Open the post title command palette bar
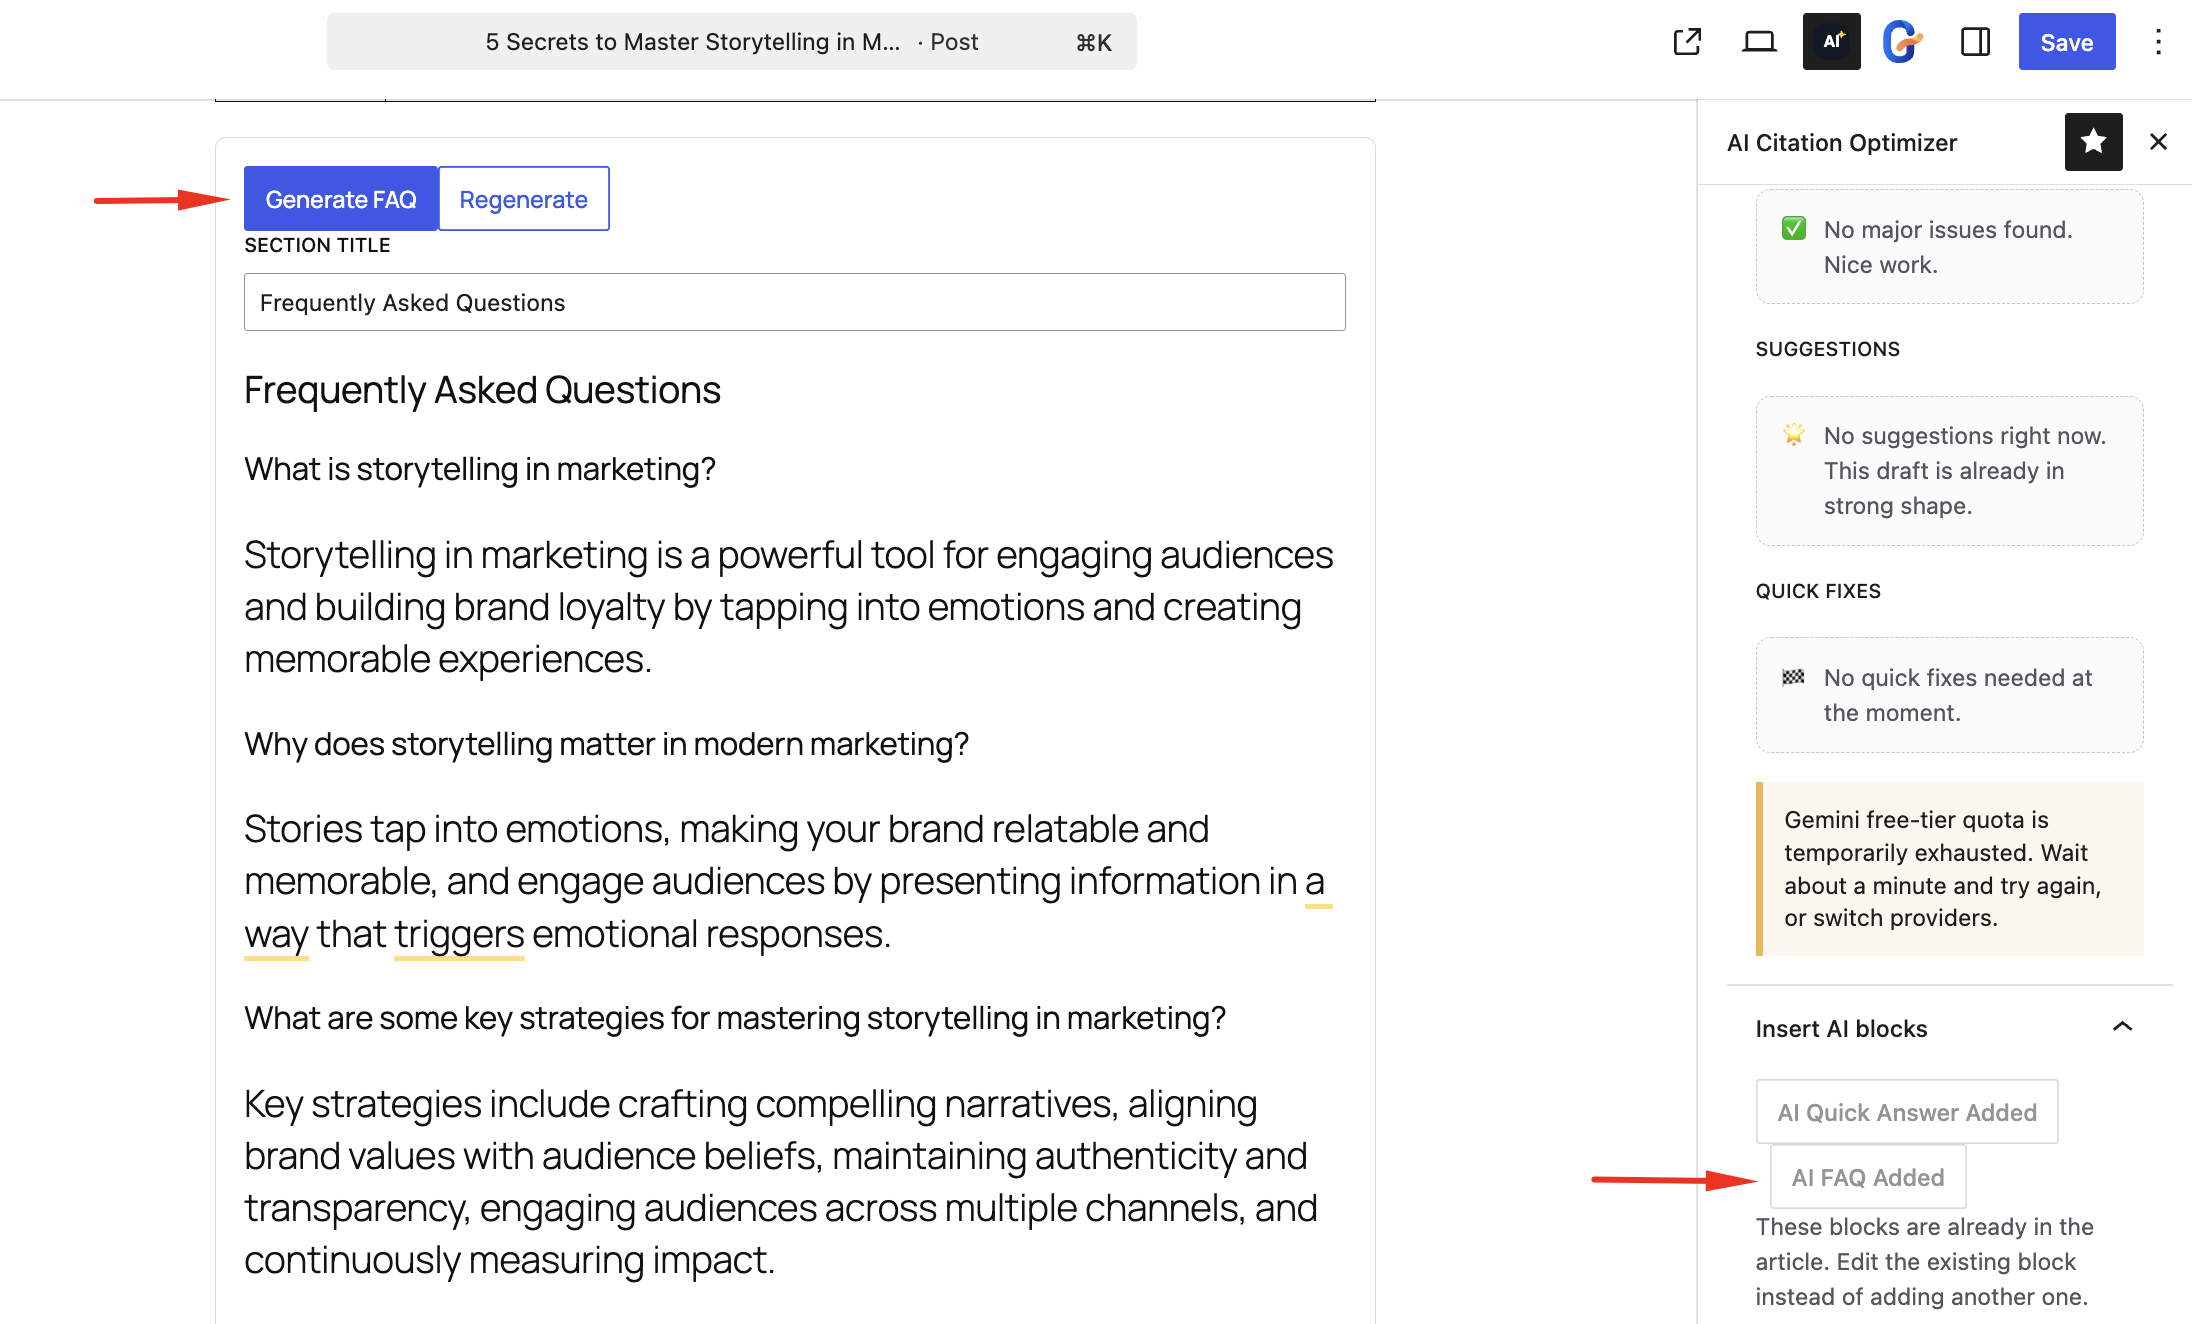 tap(731, 42)
